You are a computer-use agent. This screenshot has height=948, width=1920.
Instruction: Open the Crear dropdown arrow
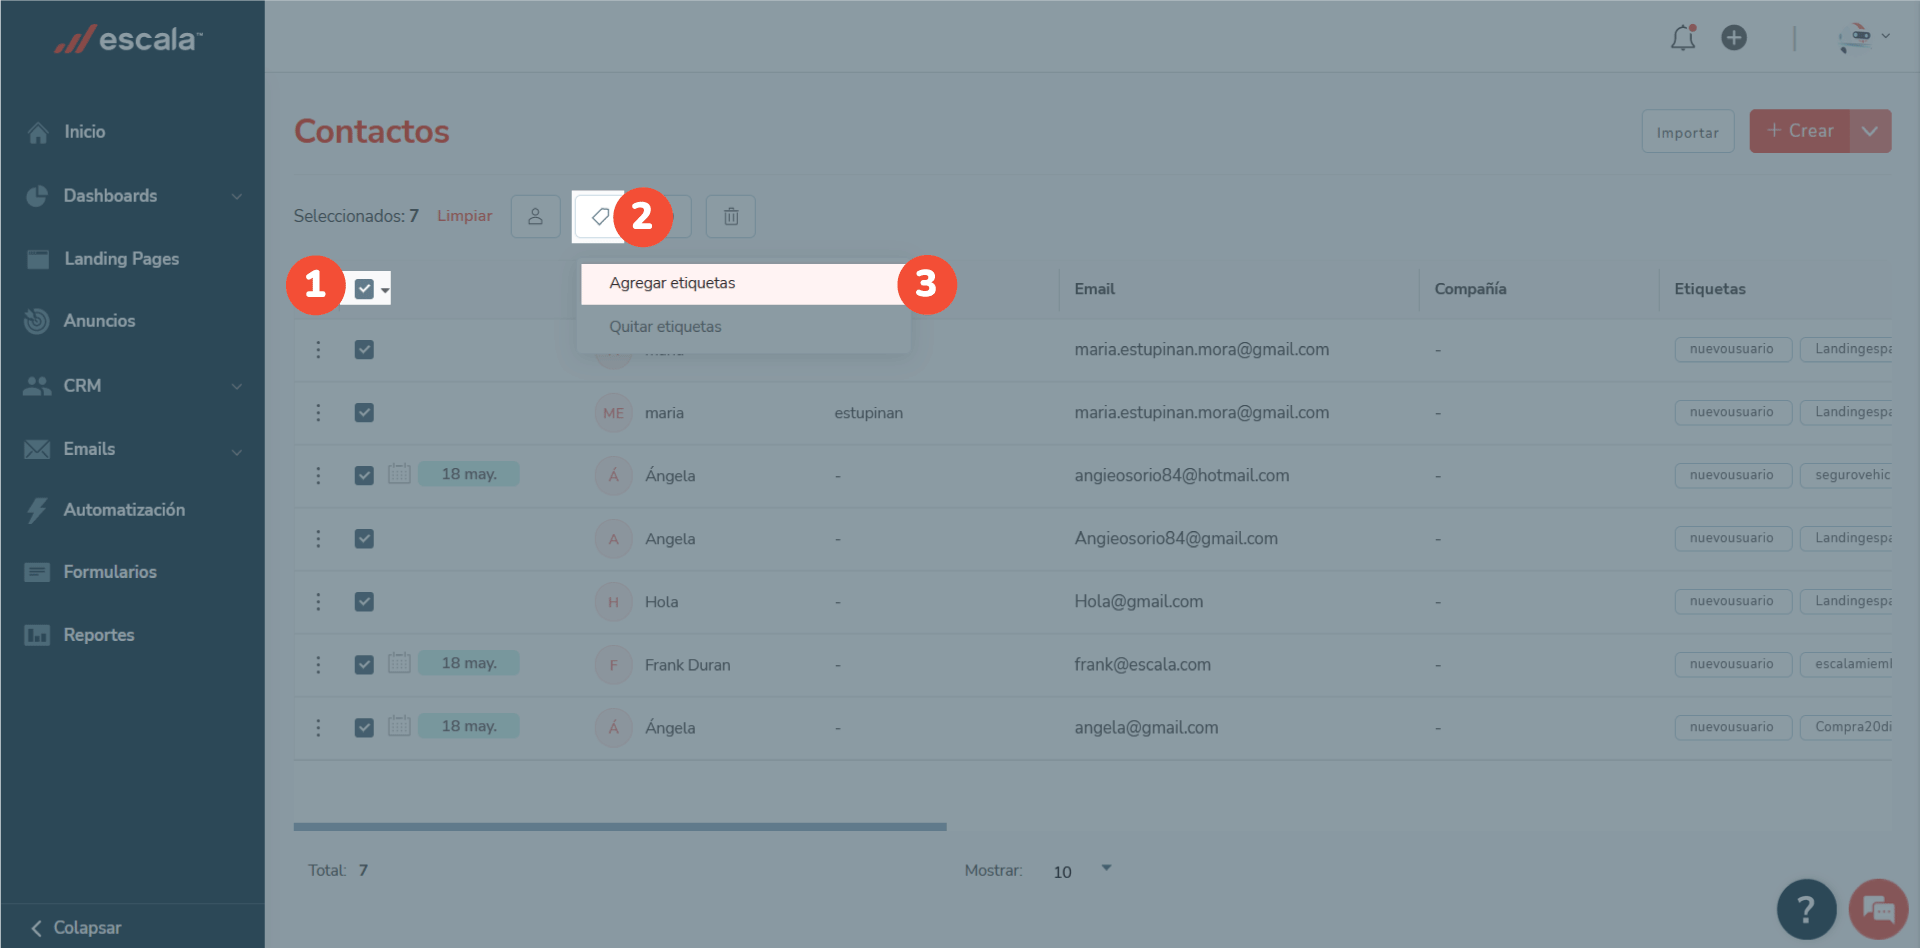click(x=1870, y=131)
